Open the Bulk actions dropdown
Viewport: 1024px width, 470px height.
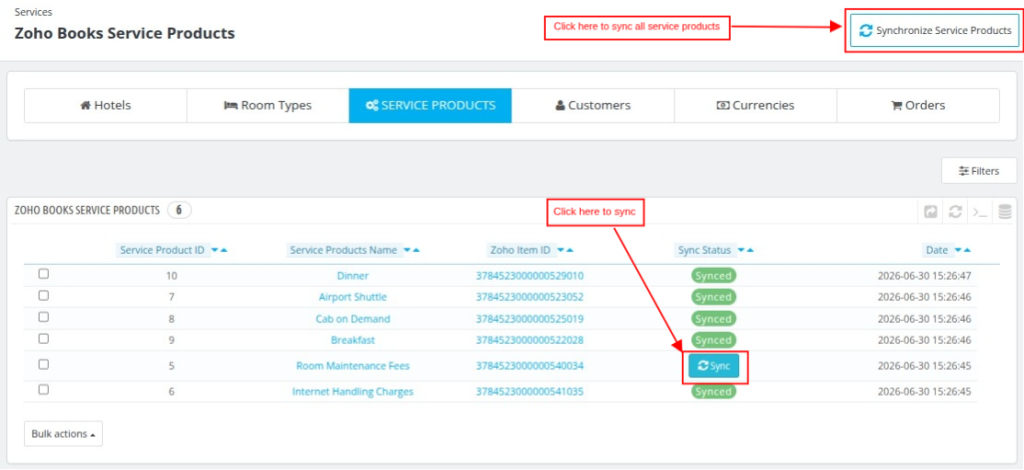pyautogui.click(x=63, y=433)
